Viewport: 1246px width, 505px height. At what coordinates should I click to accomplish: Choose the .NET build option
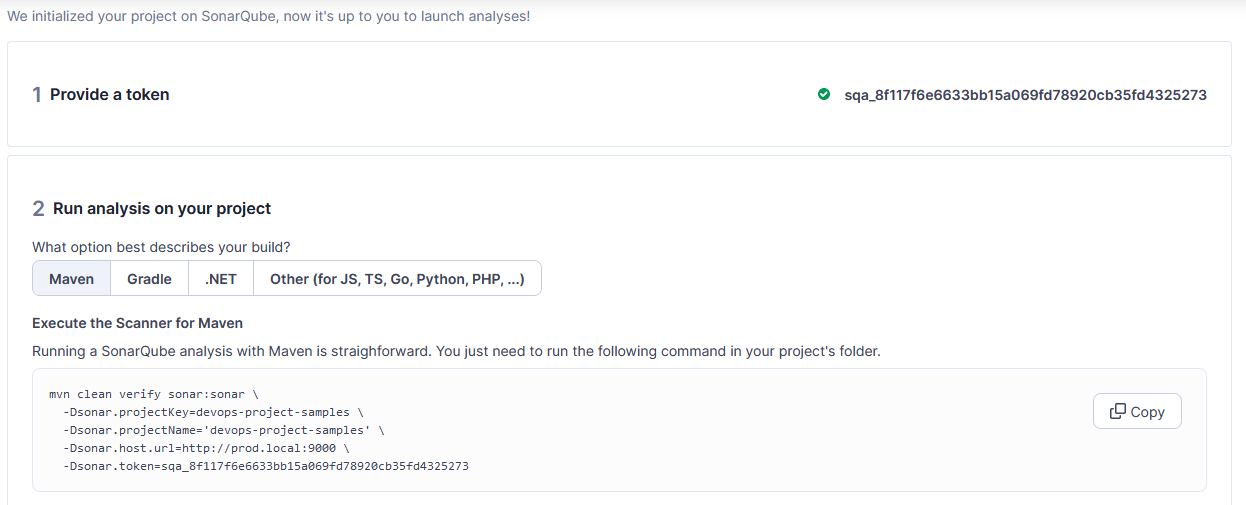[221, 279]
